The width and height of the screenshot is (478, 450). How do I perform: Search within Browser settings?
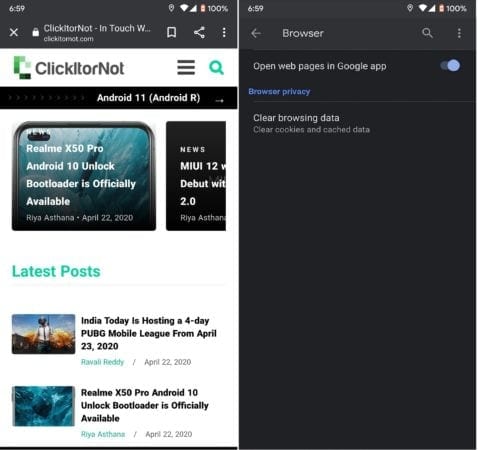pyautogui.click(x=427, y=33)
